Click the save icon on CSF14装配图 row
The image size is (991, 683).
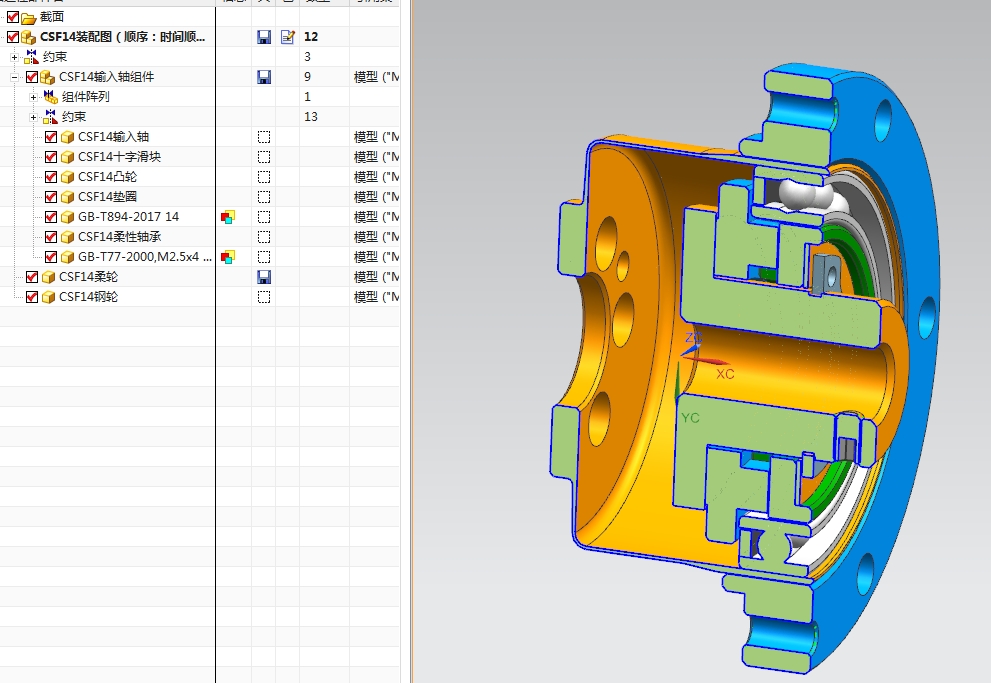pyautogui.click(x=264, y=37)
